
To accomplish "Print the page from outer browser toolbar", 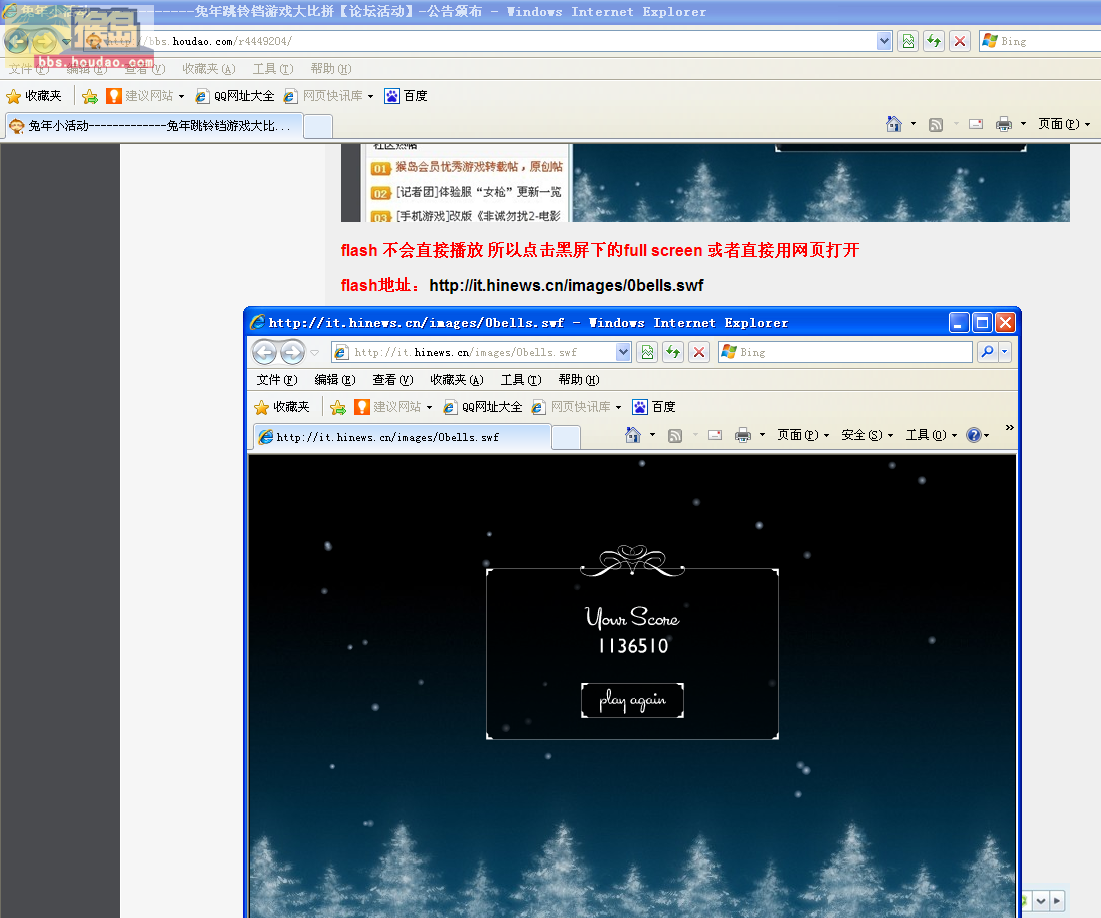I will [1004, 124].
